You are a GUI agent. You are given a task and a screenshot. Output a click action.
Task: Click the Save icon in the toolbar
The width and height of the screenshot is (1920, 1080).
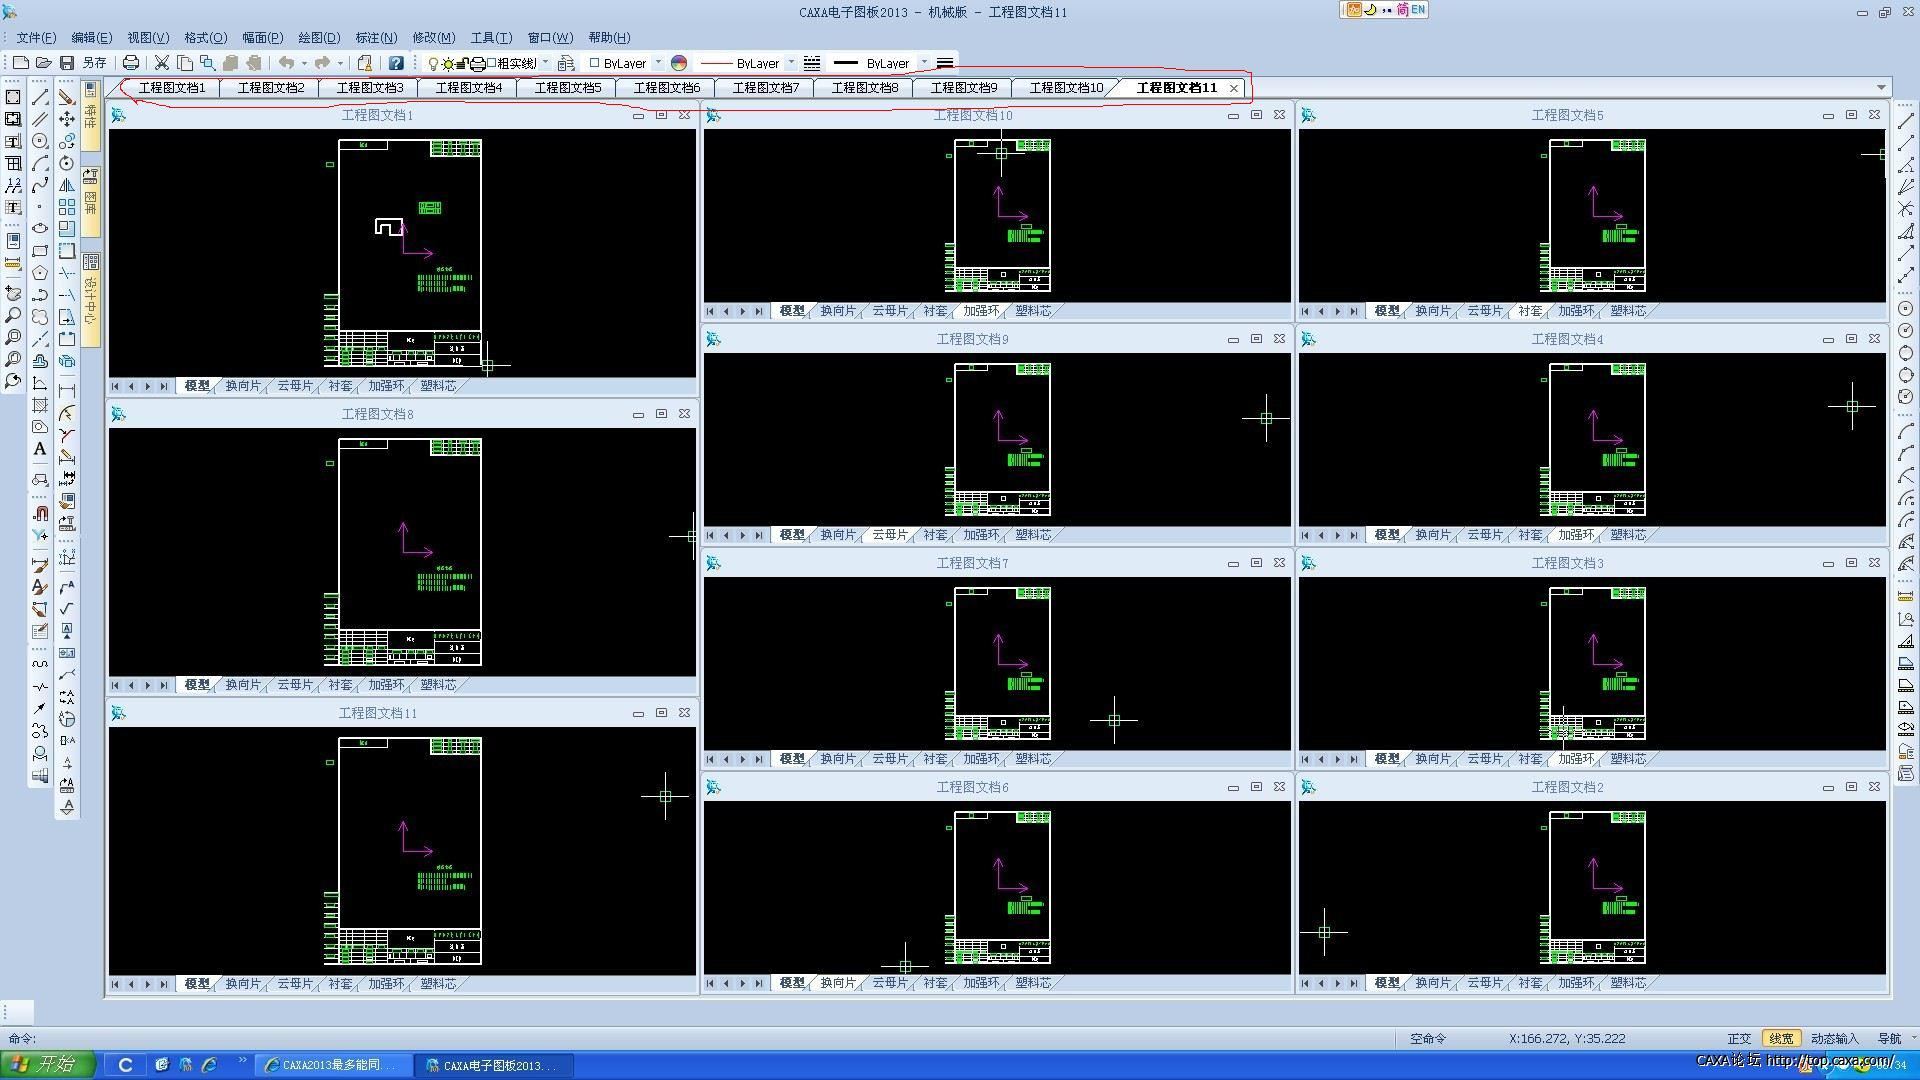tap(67, 63)
